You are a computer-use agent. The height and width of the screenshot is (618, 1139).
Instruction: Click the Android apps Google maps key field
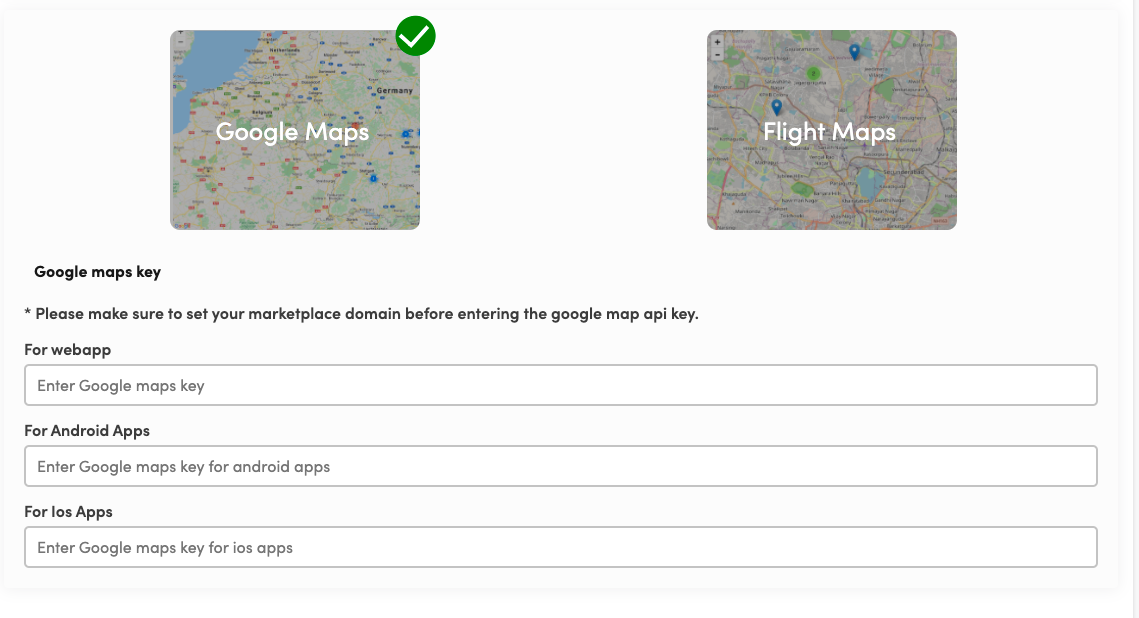(560, 466)
